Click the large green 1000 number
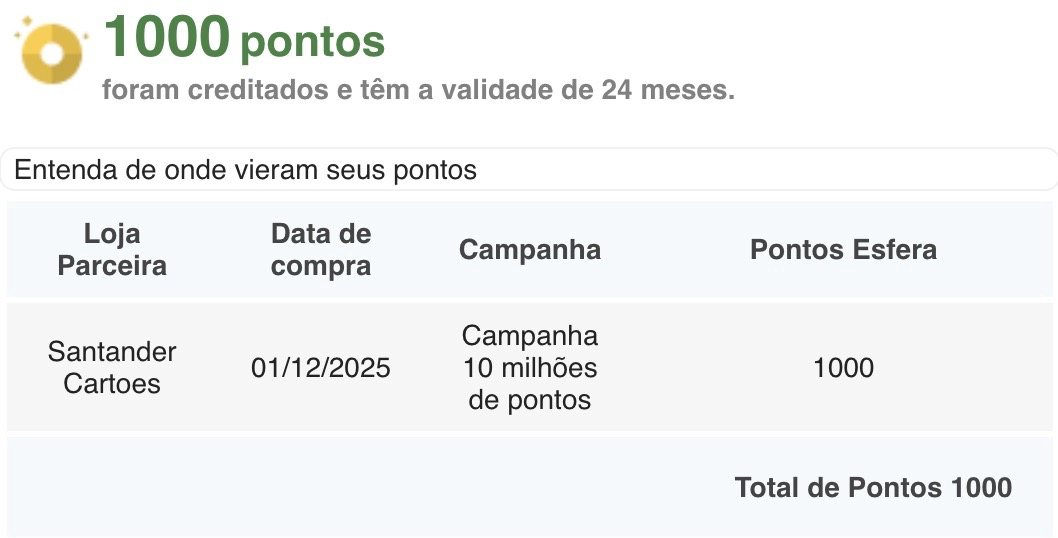 pyautogui.click(x=167, y=38)
